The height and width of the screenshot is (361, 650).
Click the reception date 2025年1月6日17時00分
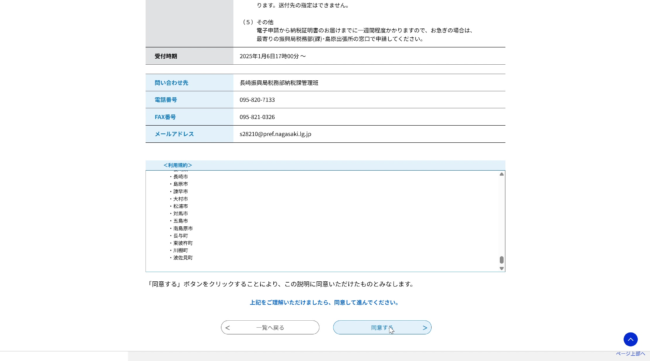(x=272, y=56)
